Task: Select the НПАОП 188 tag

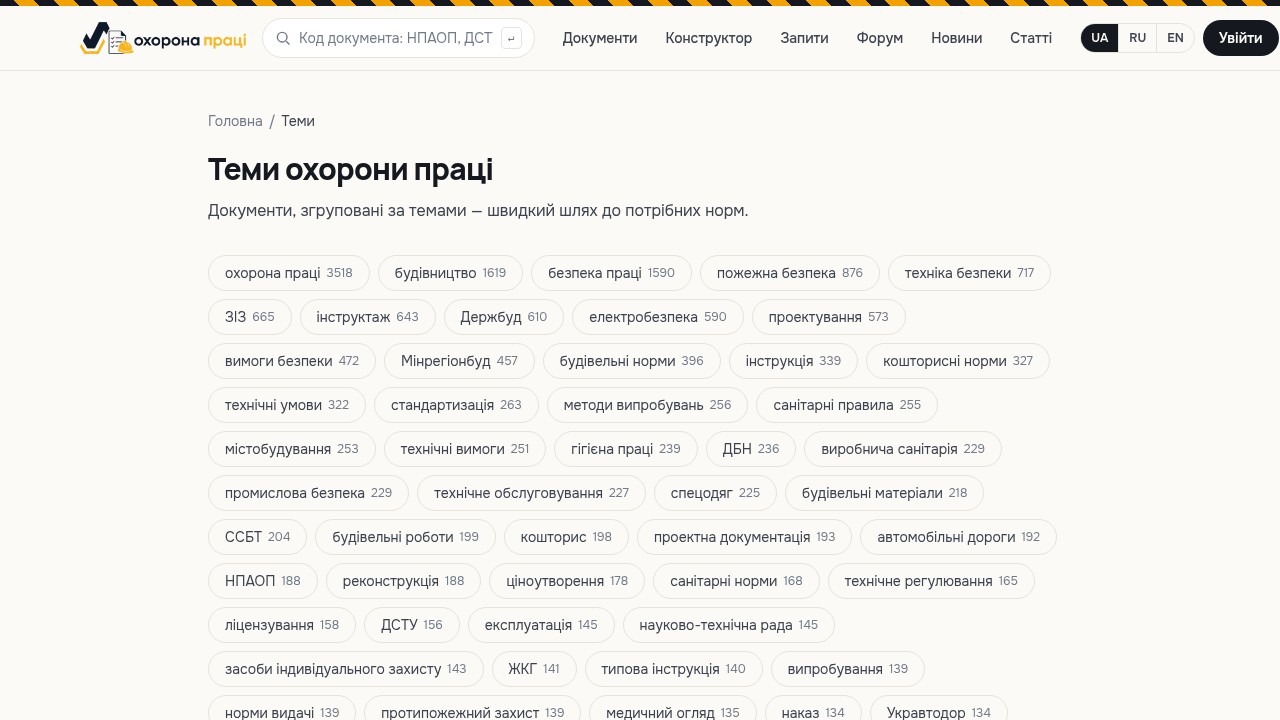Action: [x=263, y=581]
